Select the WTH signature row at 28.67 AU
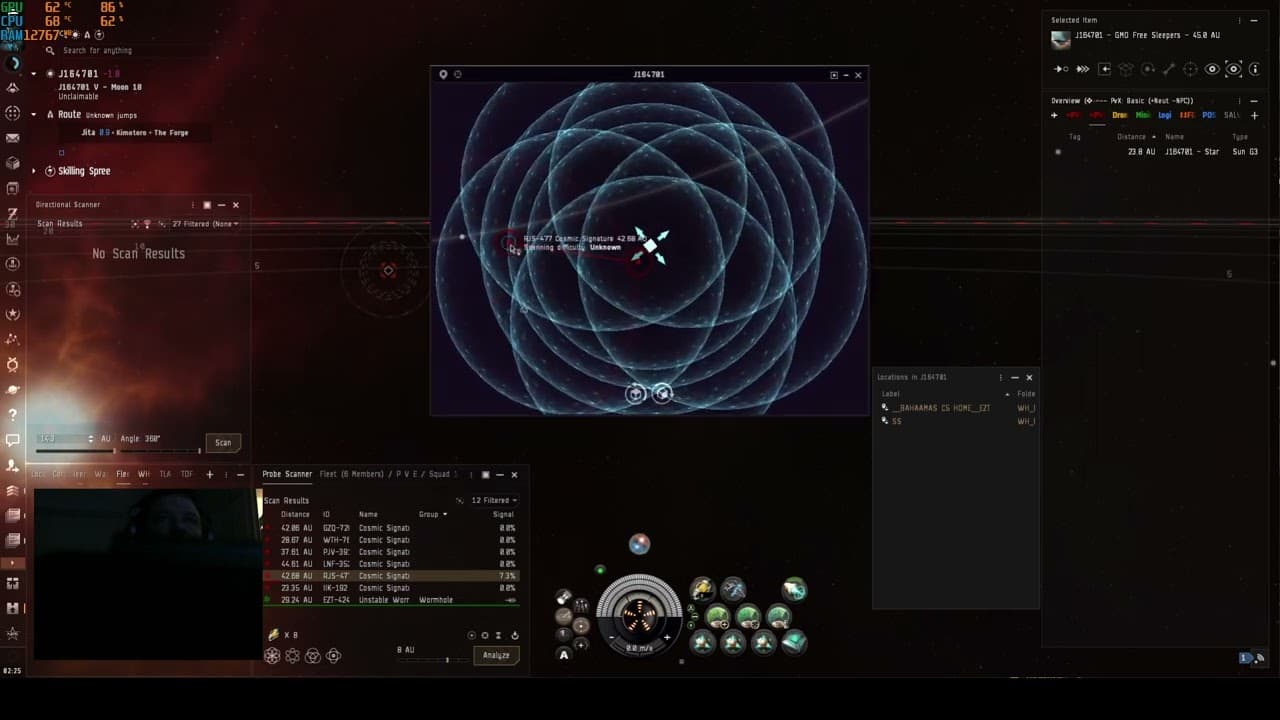This screenshot has height=720, width=1280. (390, 540)
